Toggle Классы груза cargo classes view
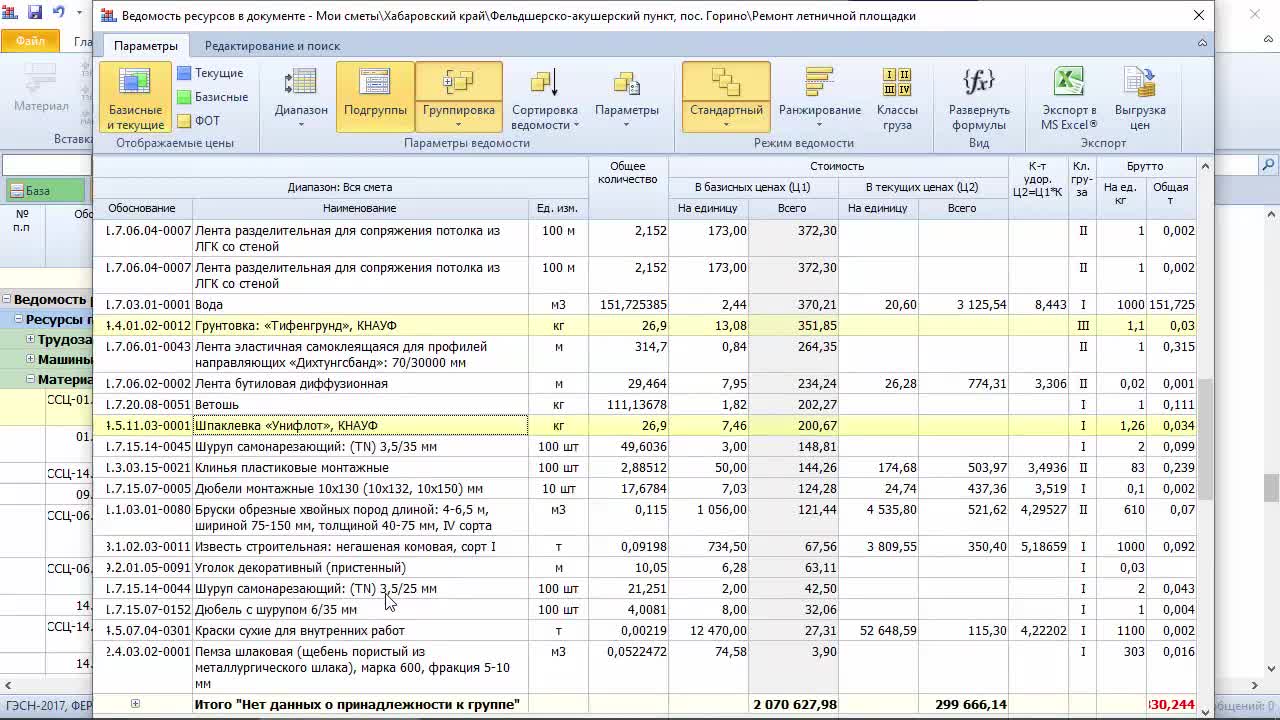Screen dimensions: 1280x720 click(x=897, y=97)
